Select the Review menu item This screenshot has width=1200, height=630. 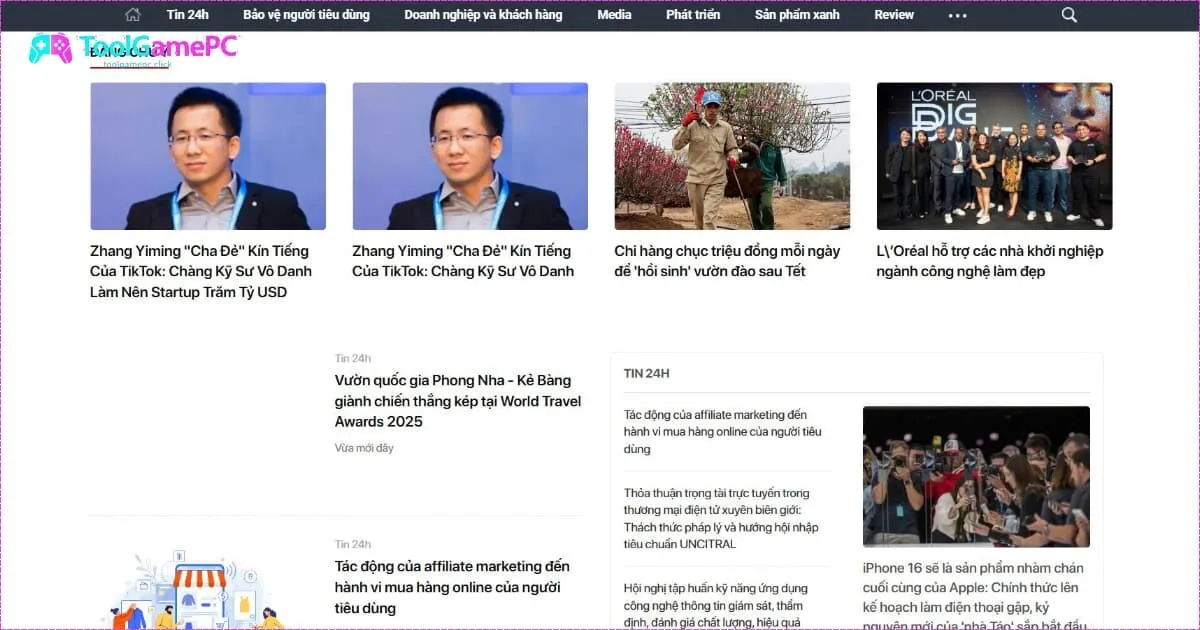click(894, 15)
